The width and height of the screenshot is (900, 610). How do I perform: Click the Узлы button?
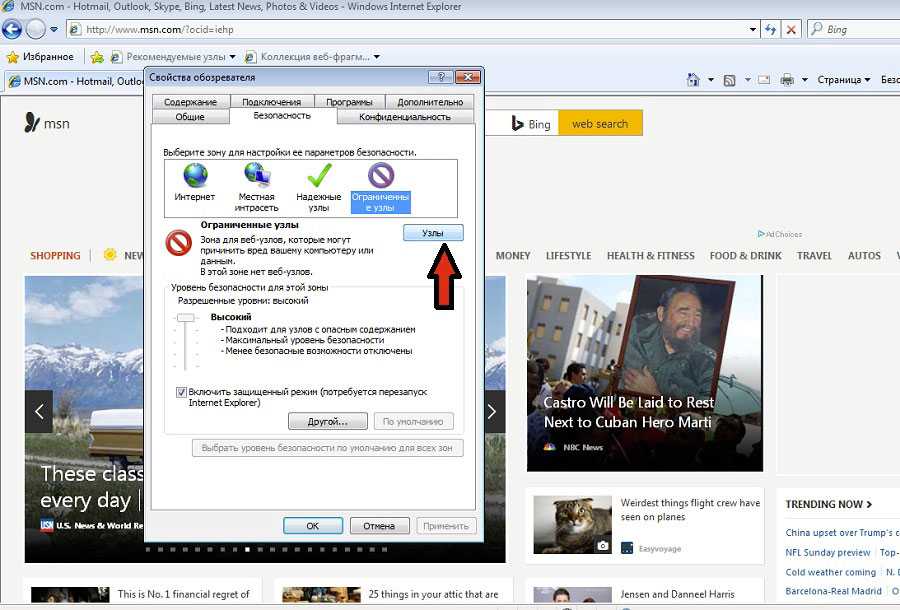click(433, 232)
